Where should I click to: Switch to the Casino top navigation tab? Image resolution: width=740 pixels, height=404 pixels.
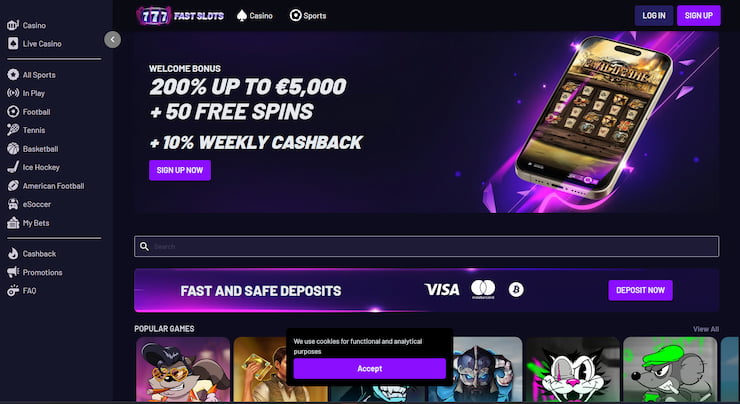(x=255, y=16)
